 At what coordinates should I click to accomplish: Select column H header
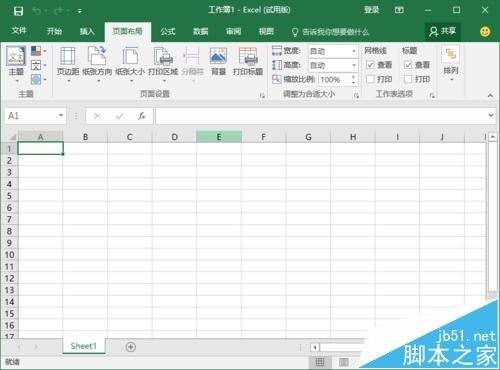[x=353, y=137]
